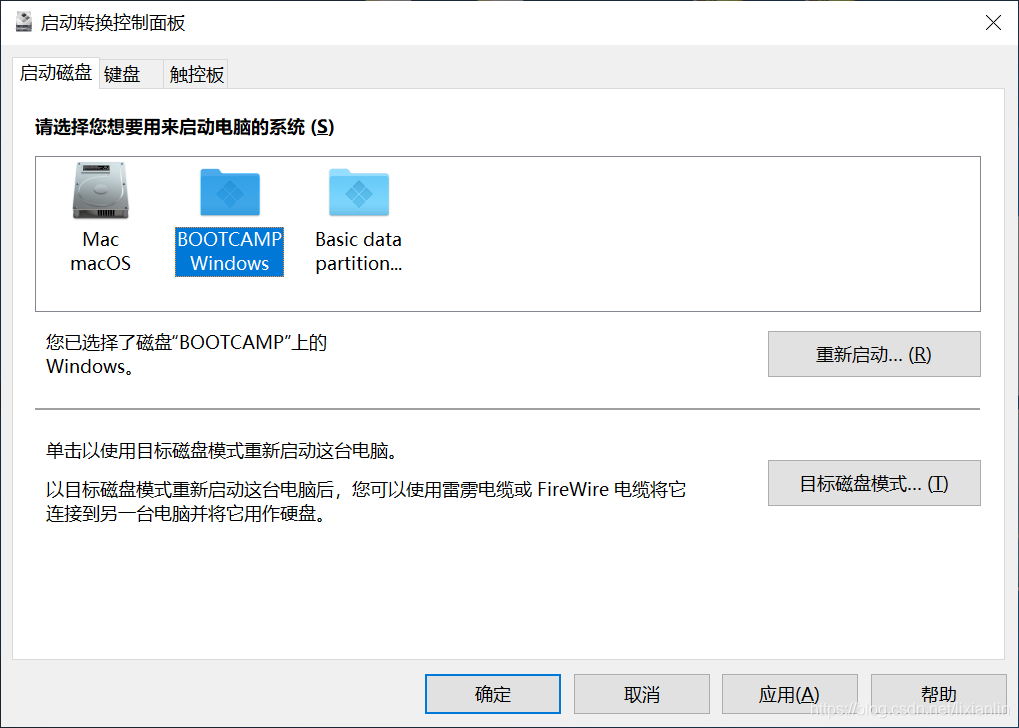The image size is (1019, 728).
Task: Click the "Mac macOS" label text
Action: [x=101, y=252]
